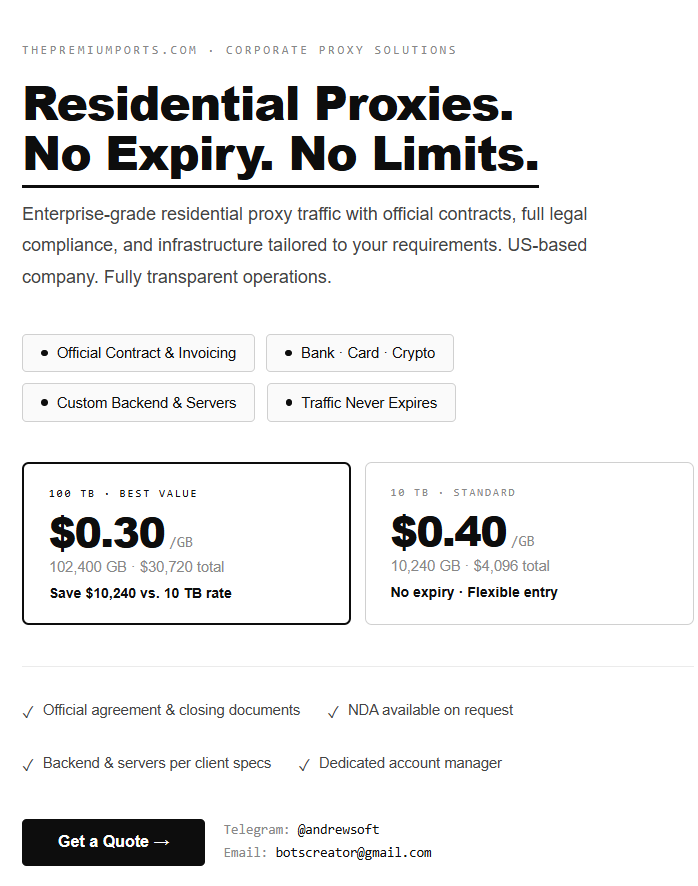
Task: Click bullet dot in Bank Card Crypto badge
Action: 288,353
